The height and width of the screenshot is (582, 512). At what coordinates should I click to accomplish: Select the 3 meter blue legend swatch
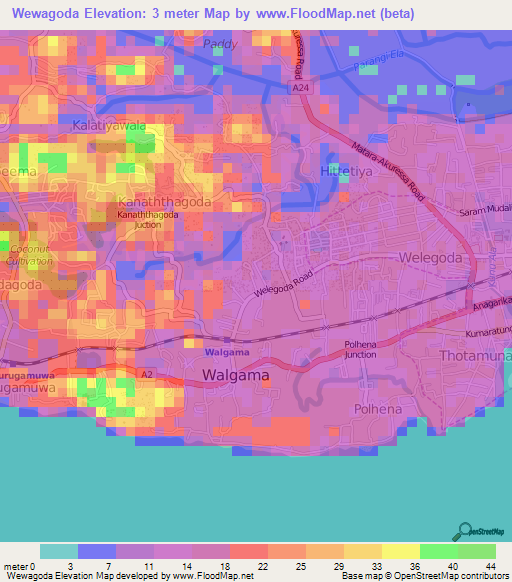pyautogui.click(x=97, y=551)
